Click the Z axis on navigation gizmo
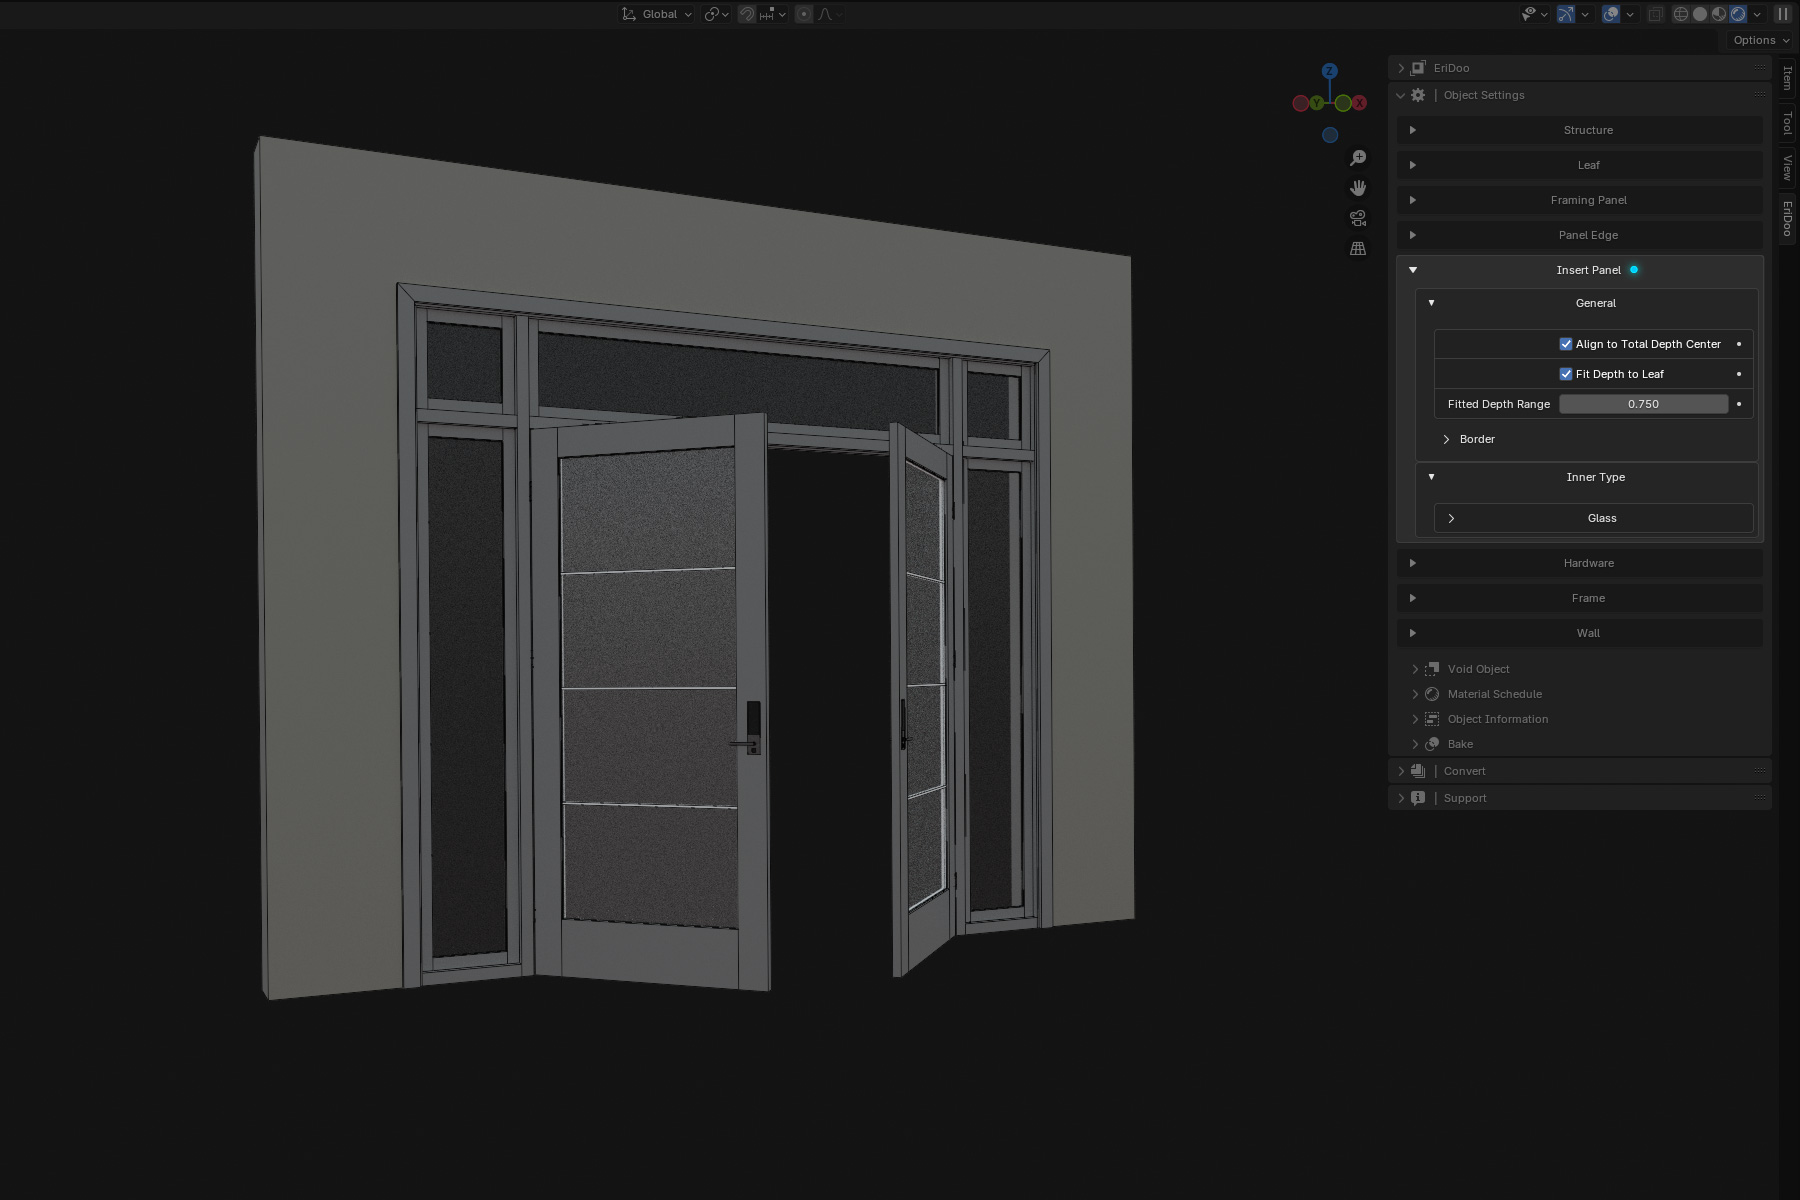1800x1200 pixels. (1329, 71)
